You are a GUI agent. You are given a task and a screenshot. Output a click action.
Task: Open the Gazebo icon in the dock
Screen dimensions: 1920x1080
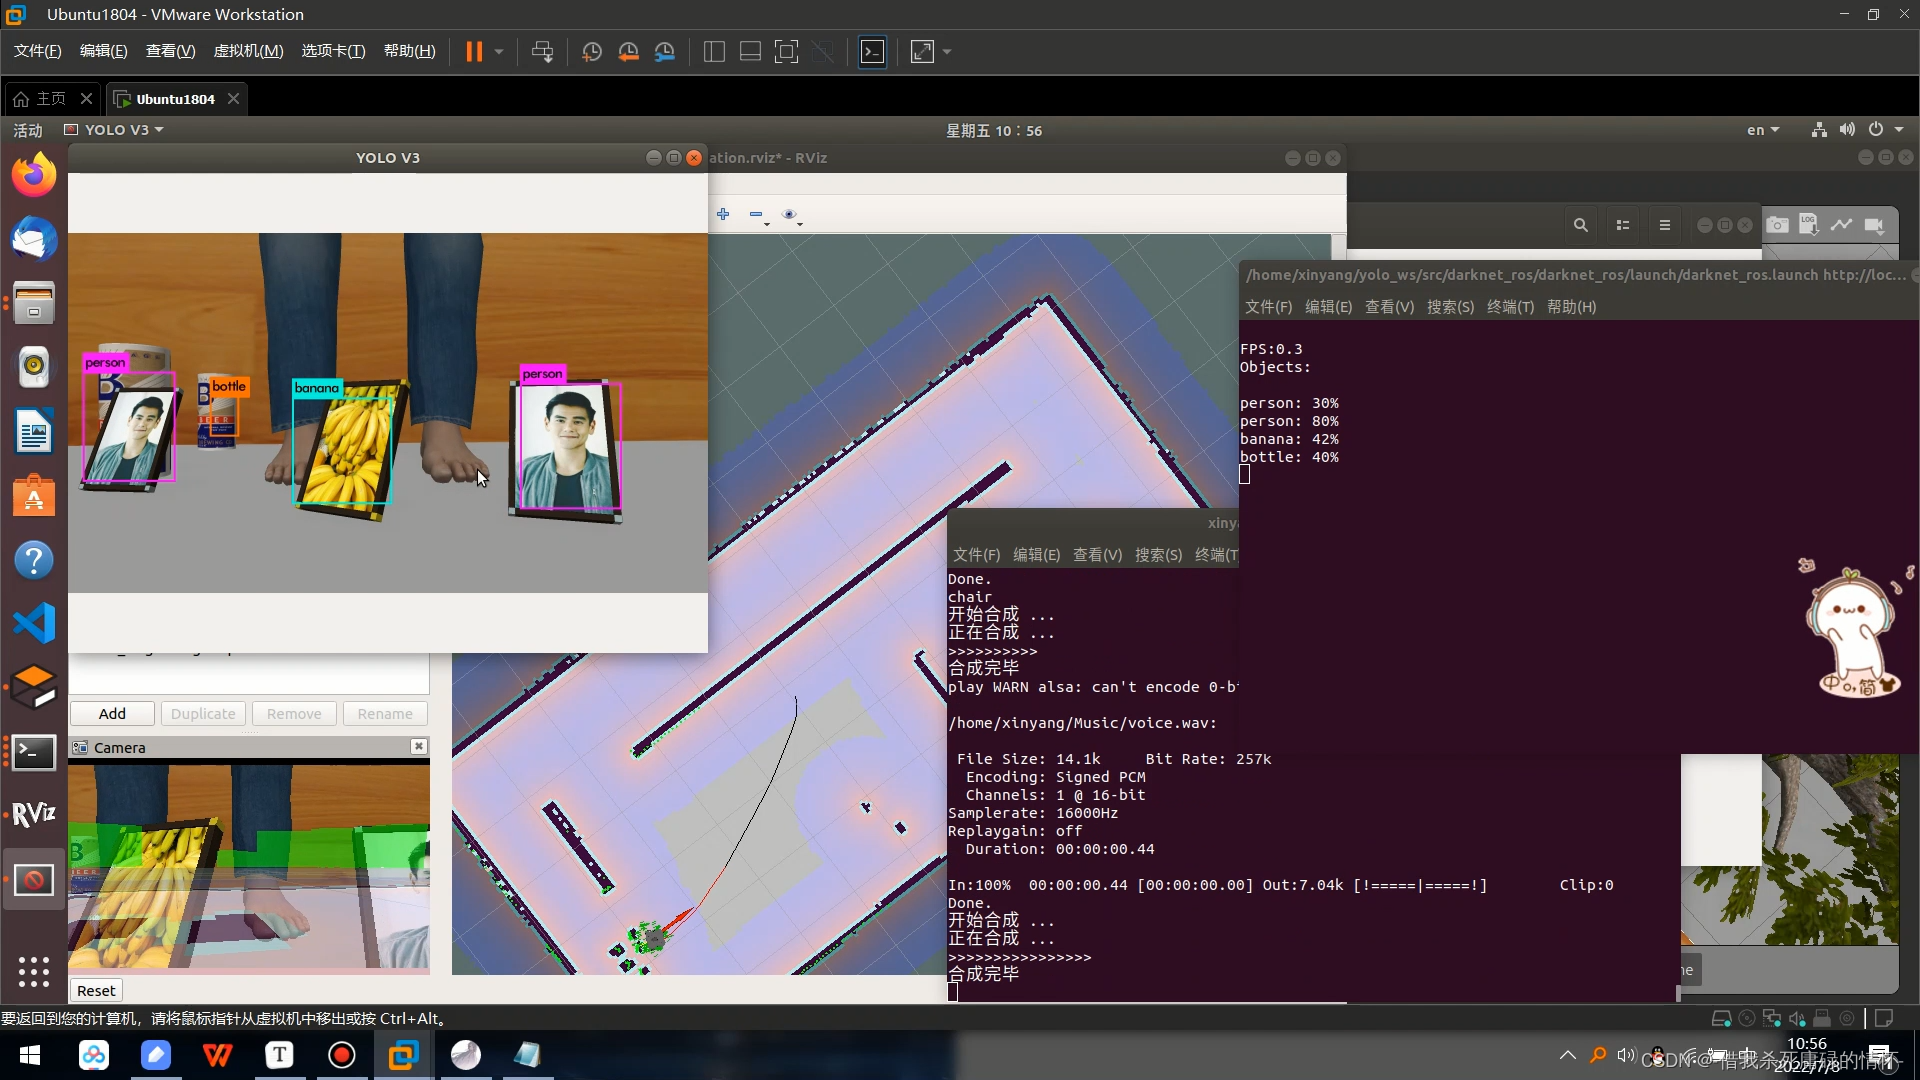pyautogui.click(x=34, y=688)
